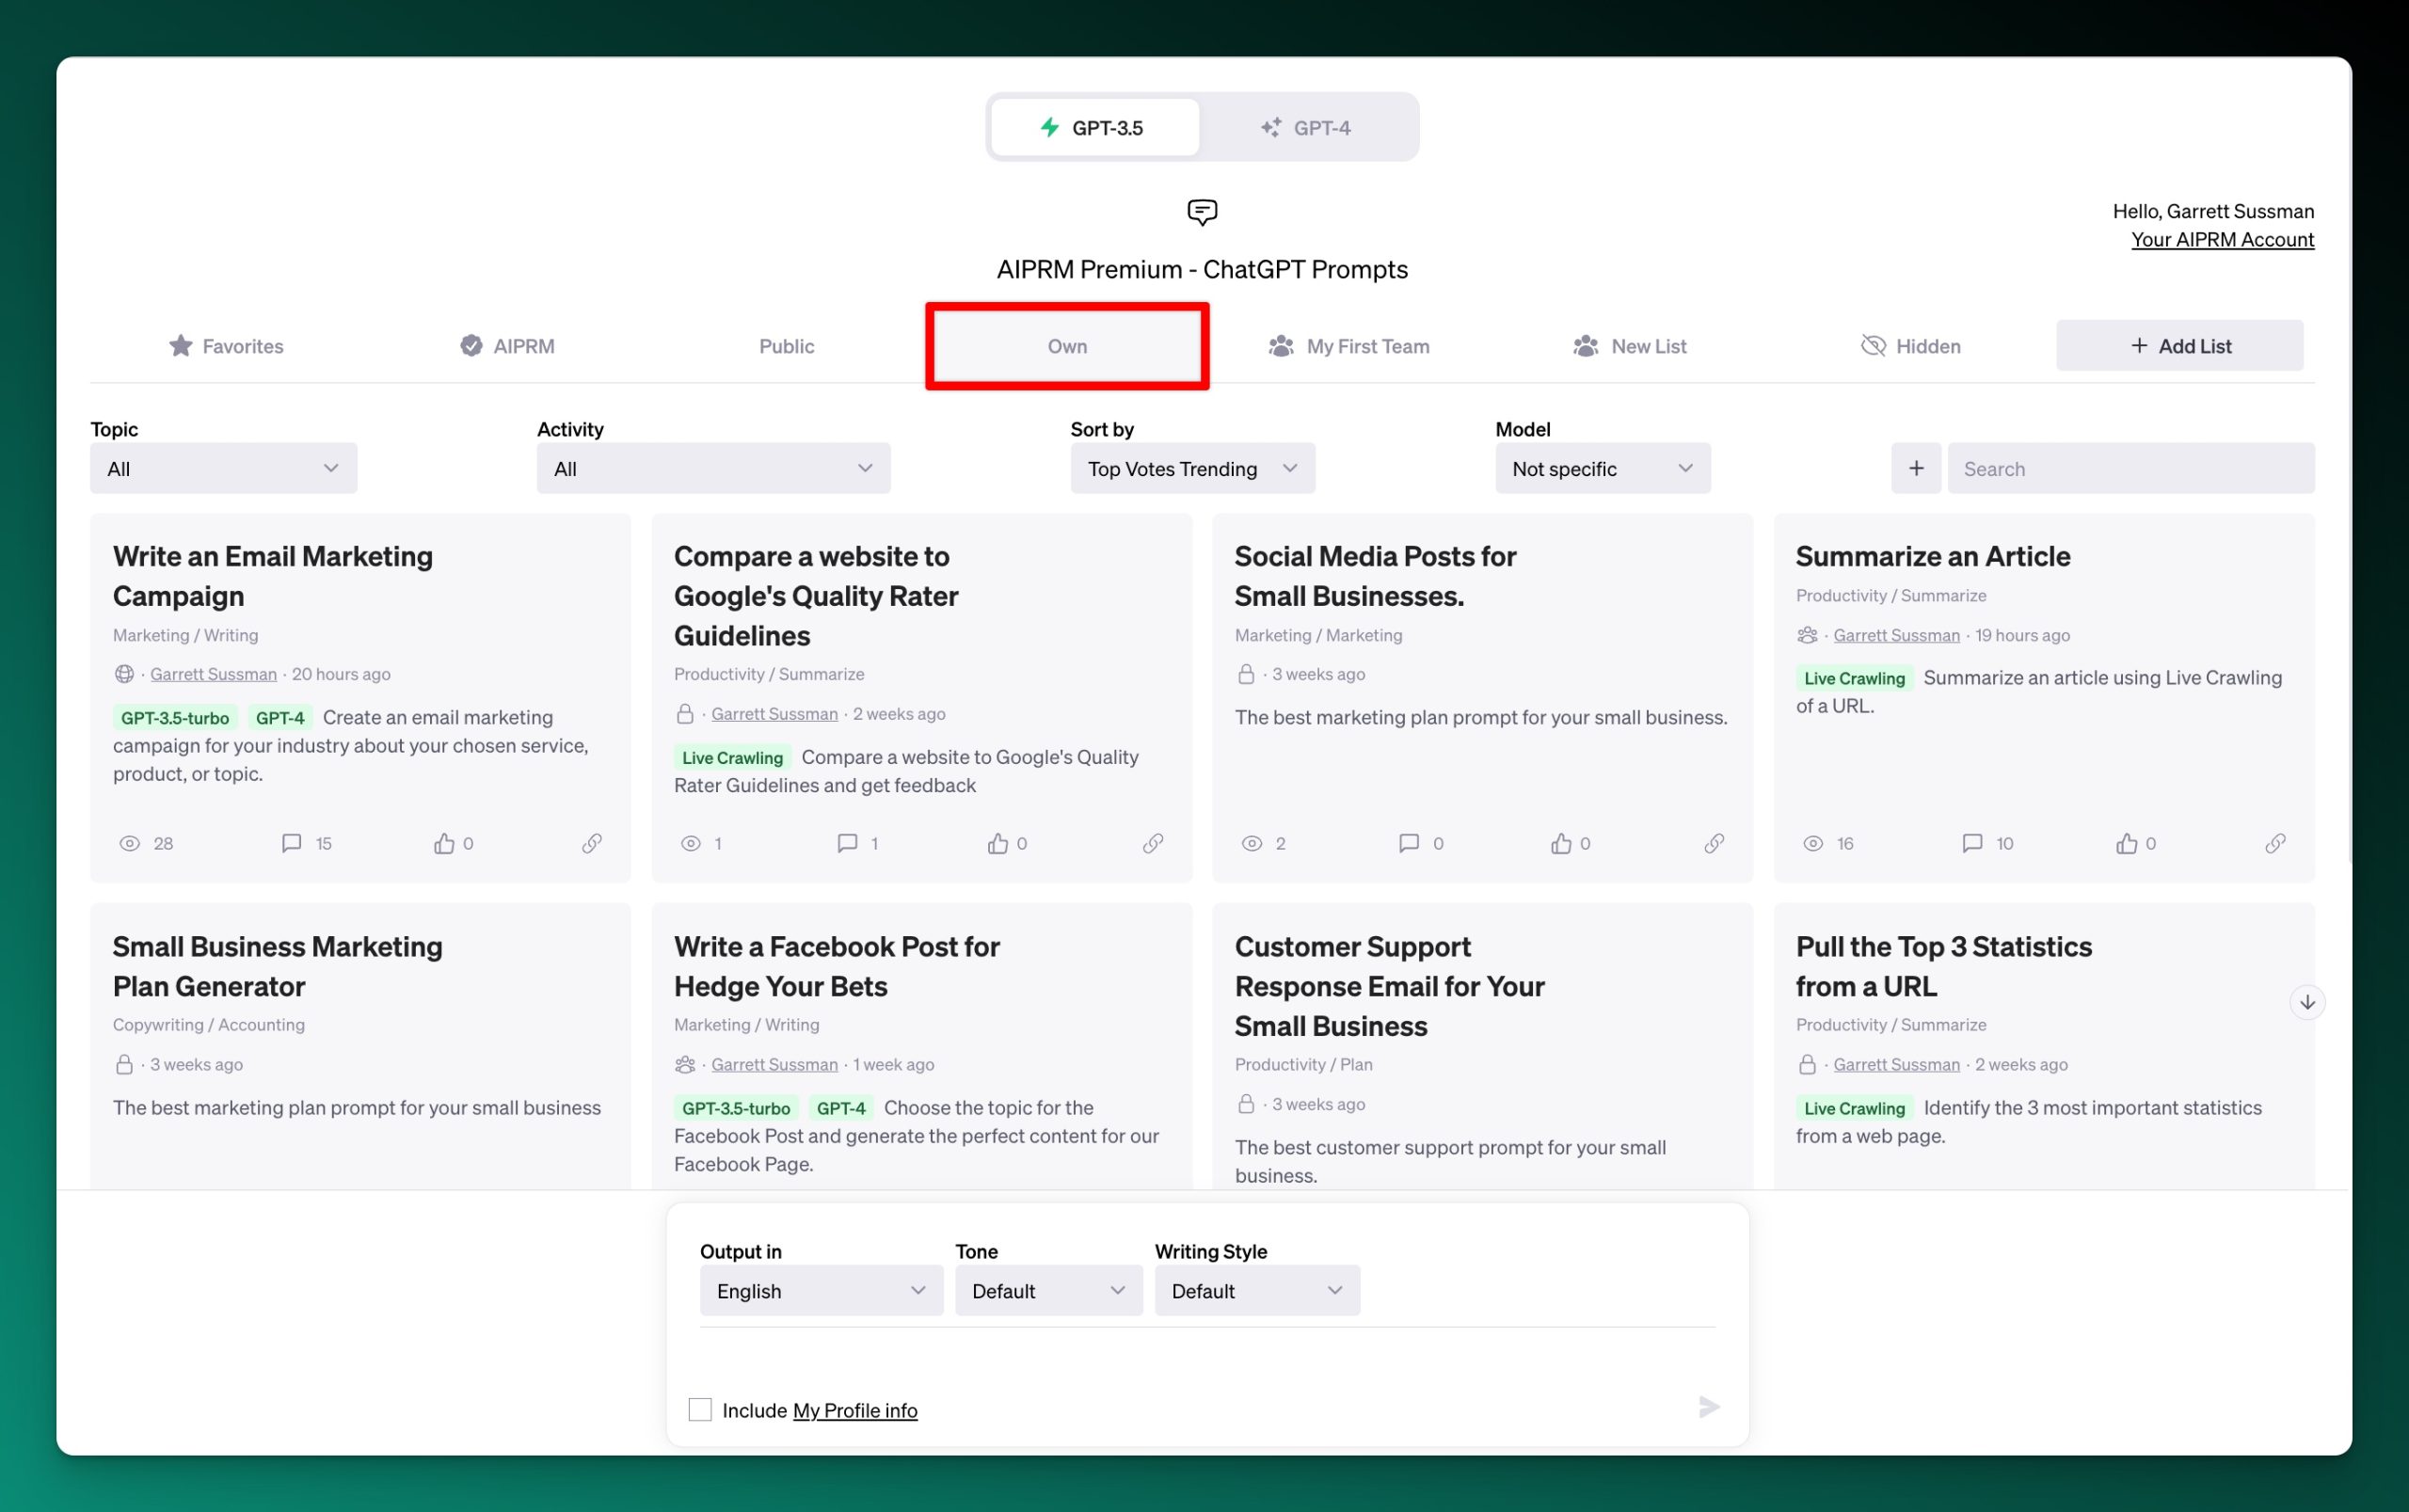Click the plus button beside Search field
The width and height of the screenshot is (2409, 1512).
click(1916, 468)
